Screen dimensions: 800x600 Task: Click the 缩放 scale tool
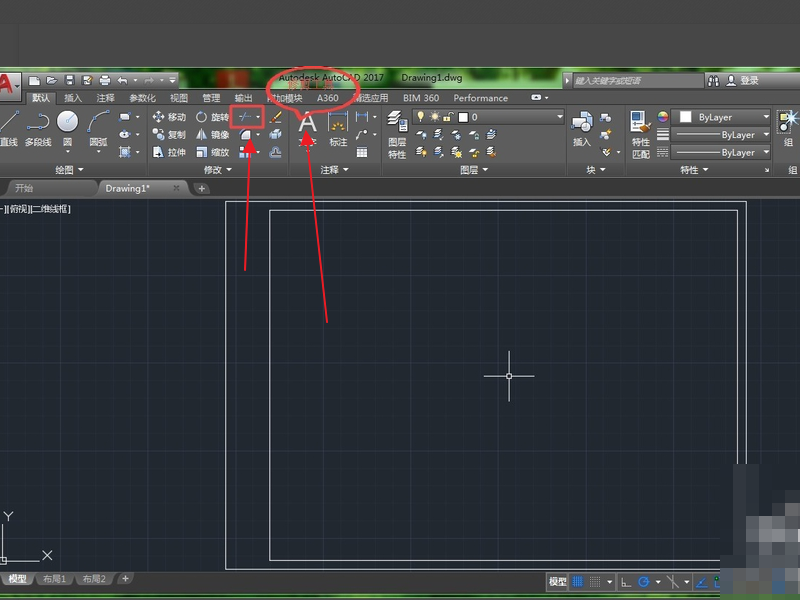(212, 152)
